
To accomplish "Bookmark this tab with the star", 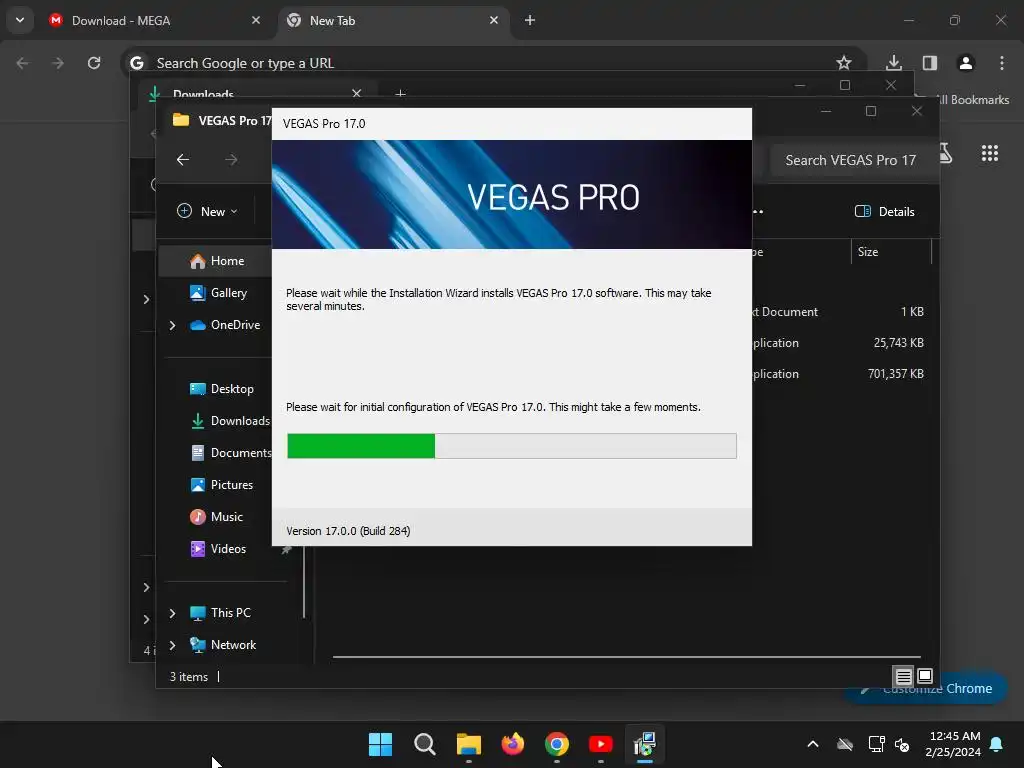I will 844,63.
